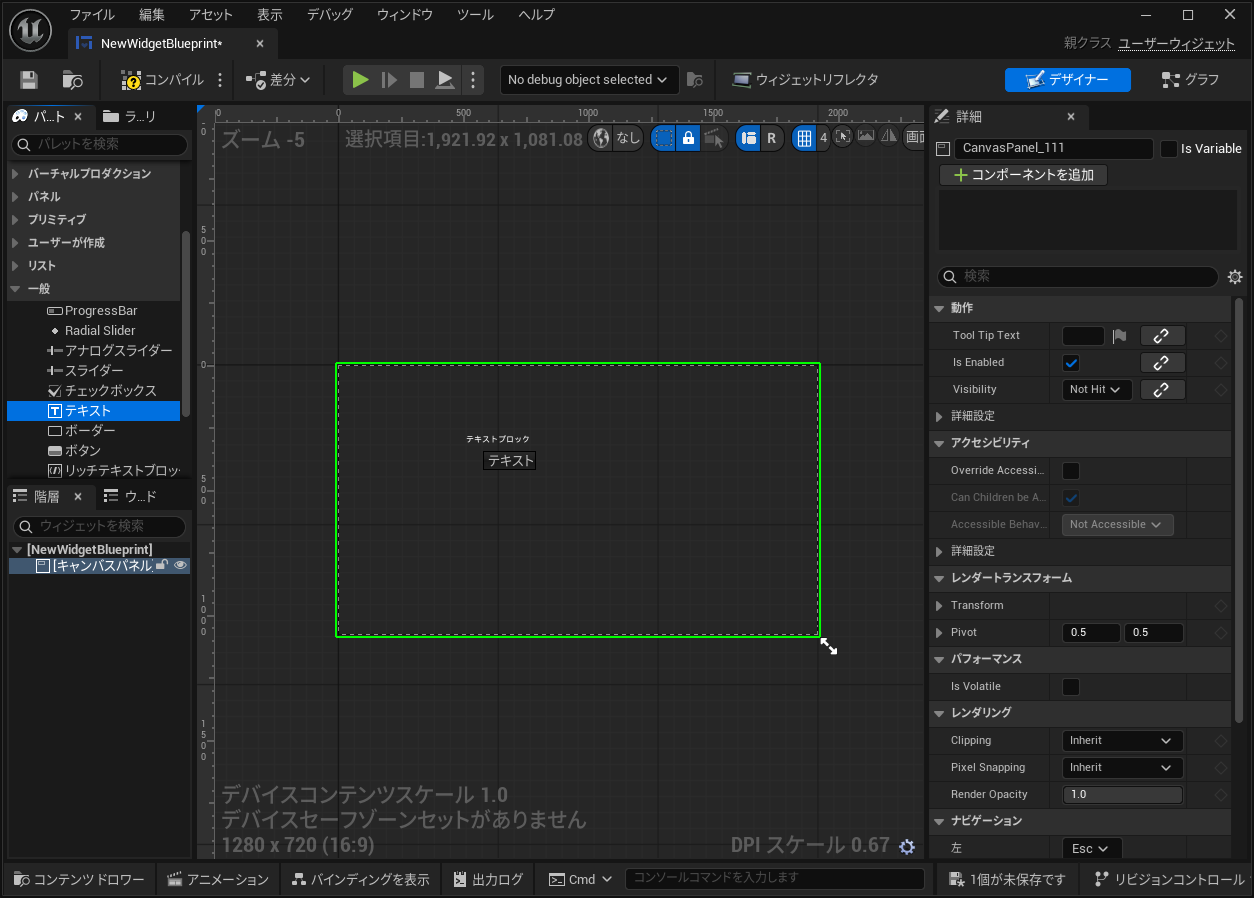Expand the Transform property row
This screenshot has height=898, width=1254.
[x=939, y=606]
